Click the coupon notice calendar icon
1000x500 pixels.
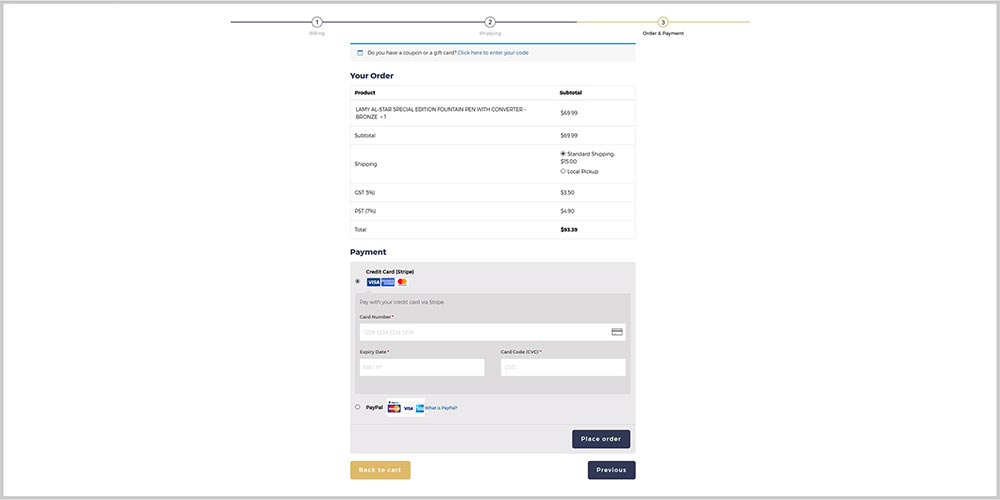click(360, 53)
